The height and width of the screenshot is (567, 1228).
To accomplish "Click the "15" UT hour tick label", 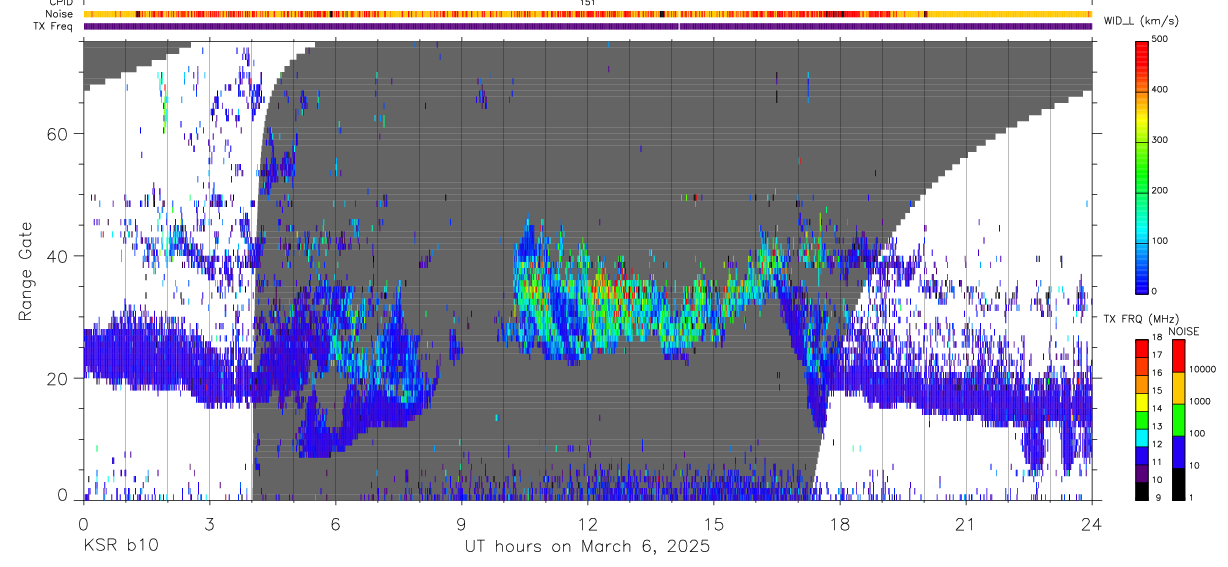I will tap(713, 523).
